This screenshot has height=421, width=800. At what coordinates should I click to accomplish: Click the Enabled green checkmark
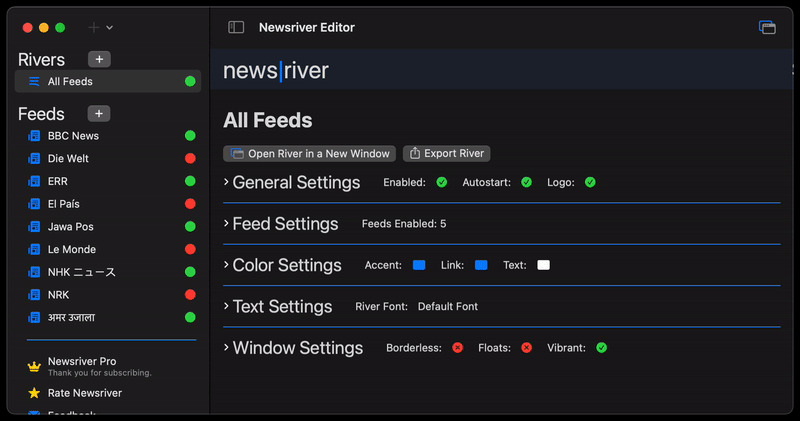[442, 182]
